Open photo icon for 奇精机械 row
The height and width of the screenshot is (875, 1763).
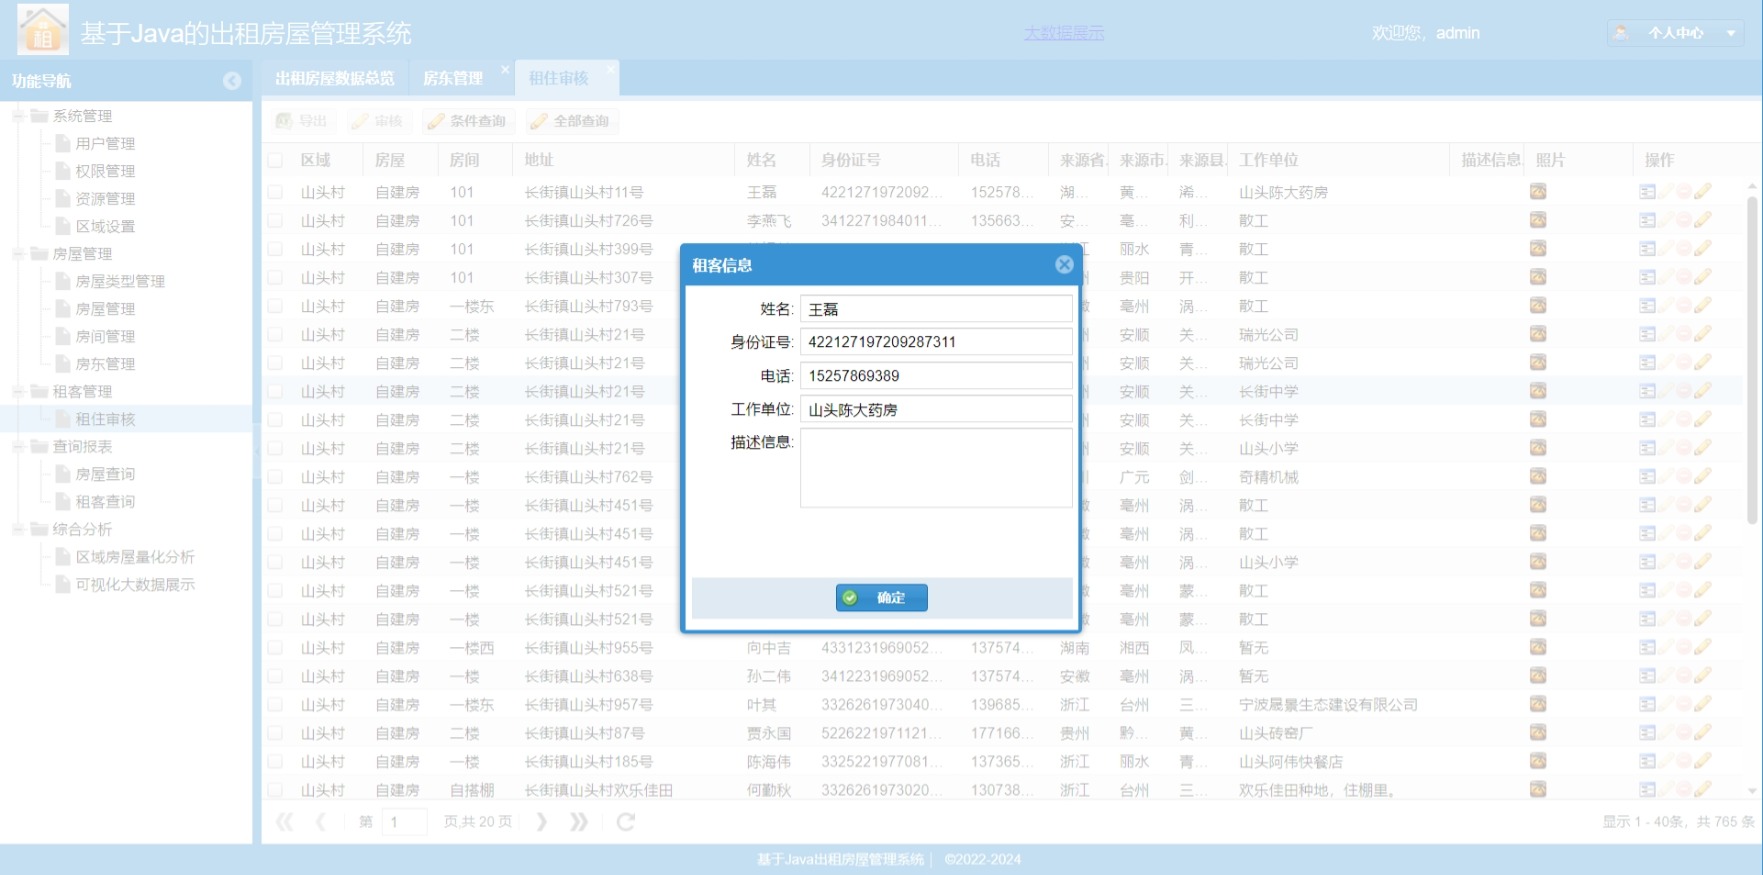point(1538,476)
